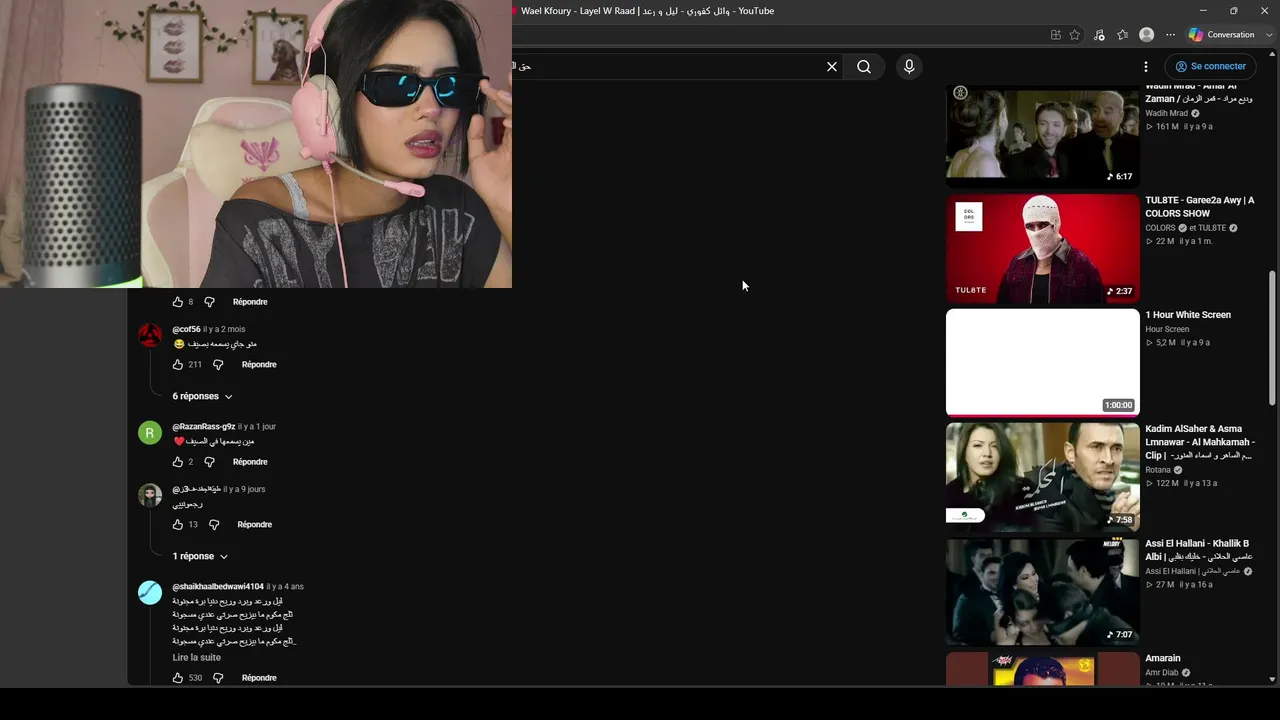Reply to the comment with 13 likes
This screenshot has width=1280, height=720.
tap(255, 524)
